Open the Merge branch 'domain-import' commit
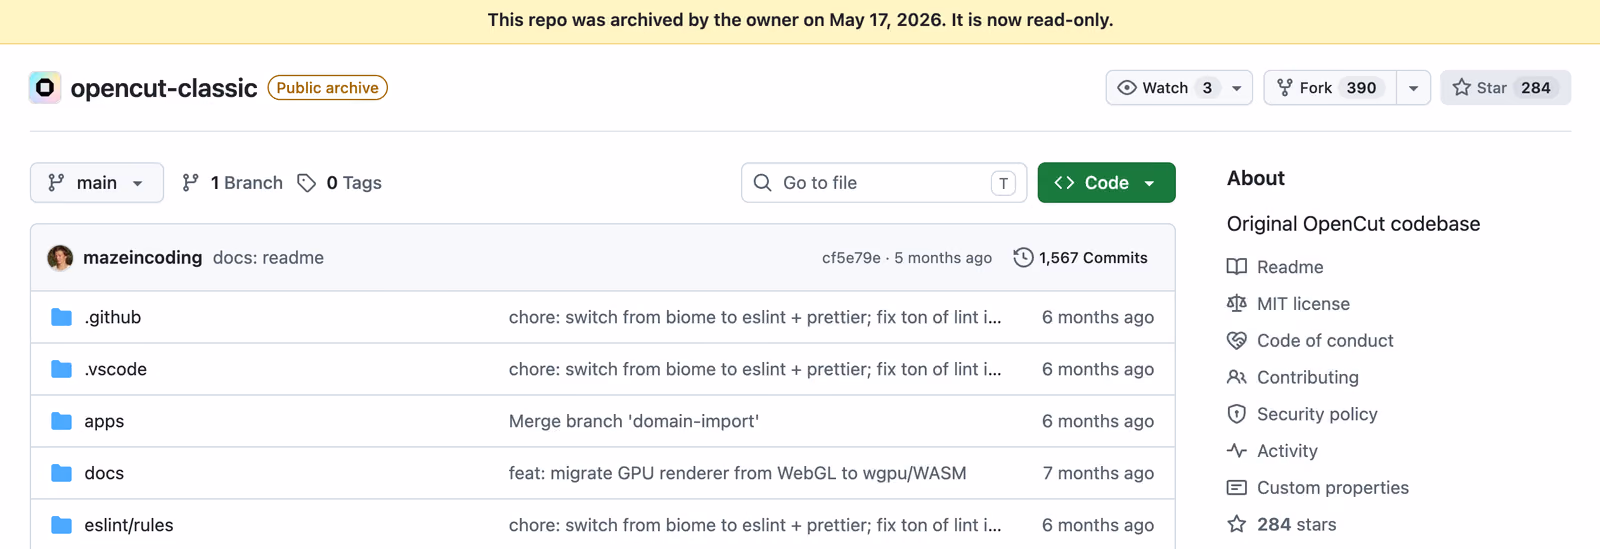The image size is (1600, 549). (x=634, y=421)
